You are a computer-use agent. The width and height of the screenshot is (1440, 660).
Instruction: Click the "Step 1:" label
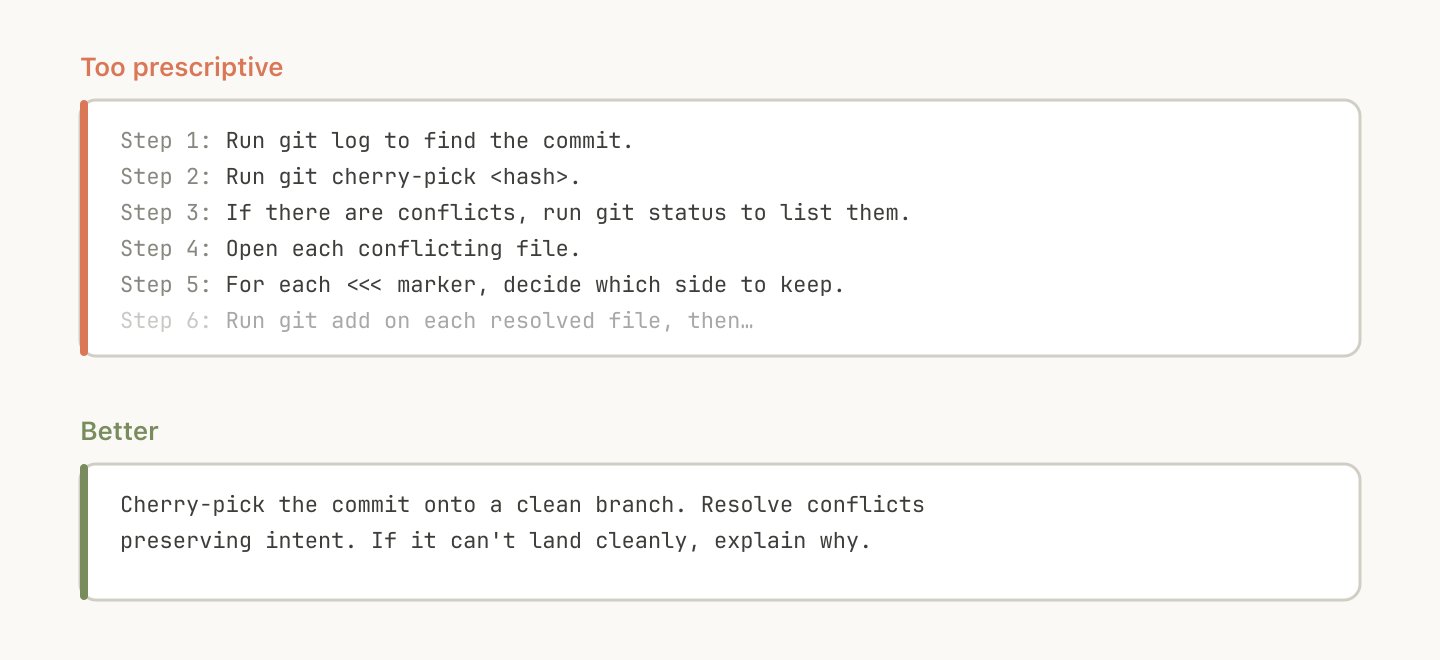point(166,140)
